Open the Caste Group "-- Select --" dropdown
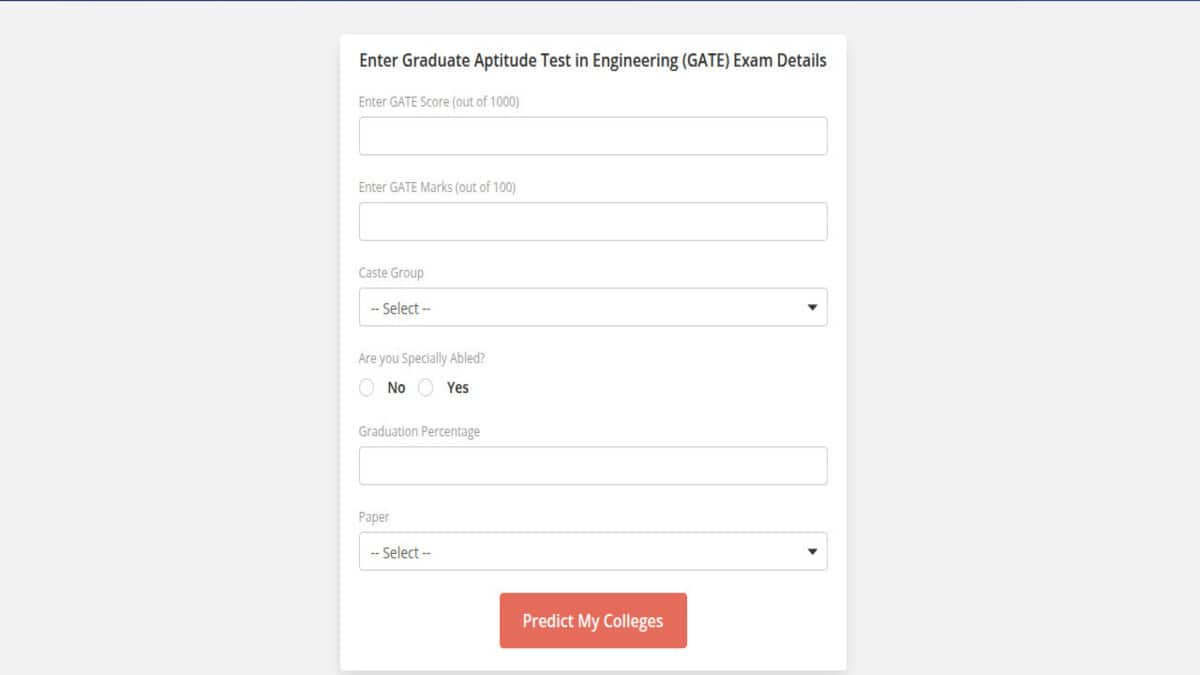 point(592,308)
